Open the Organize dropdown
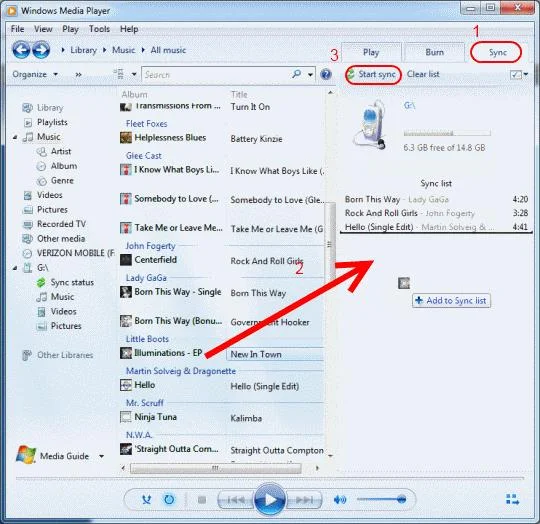 point(35,74)
